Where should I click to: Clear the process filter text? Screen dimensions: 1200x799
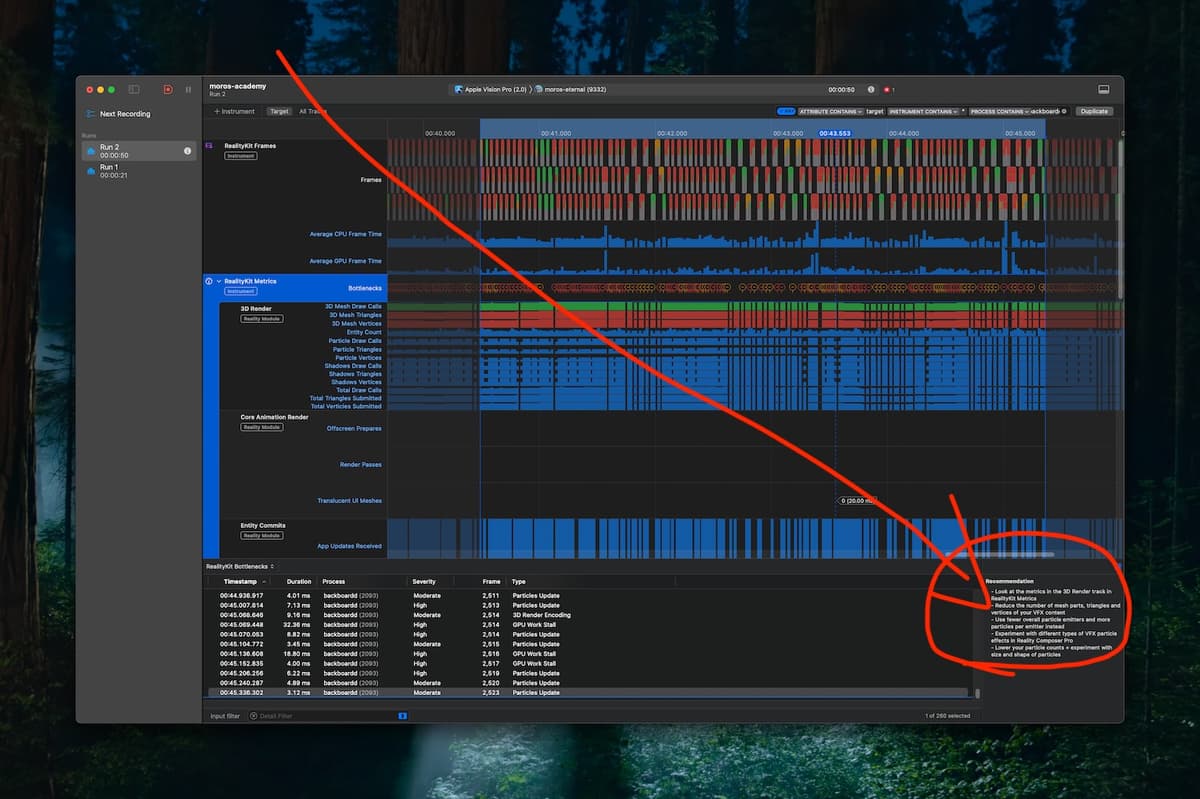pos(1064,111)
